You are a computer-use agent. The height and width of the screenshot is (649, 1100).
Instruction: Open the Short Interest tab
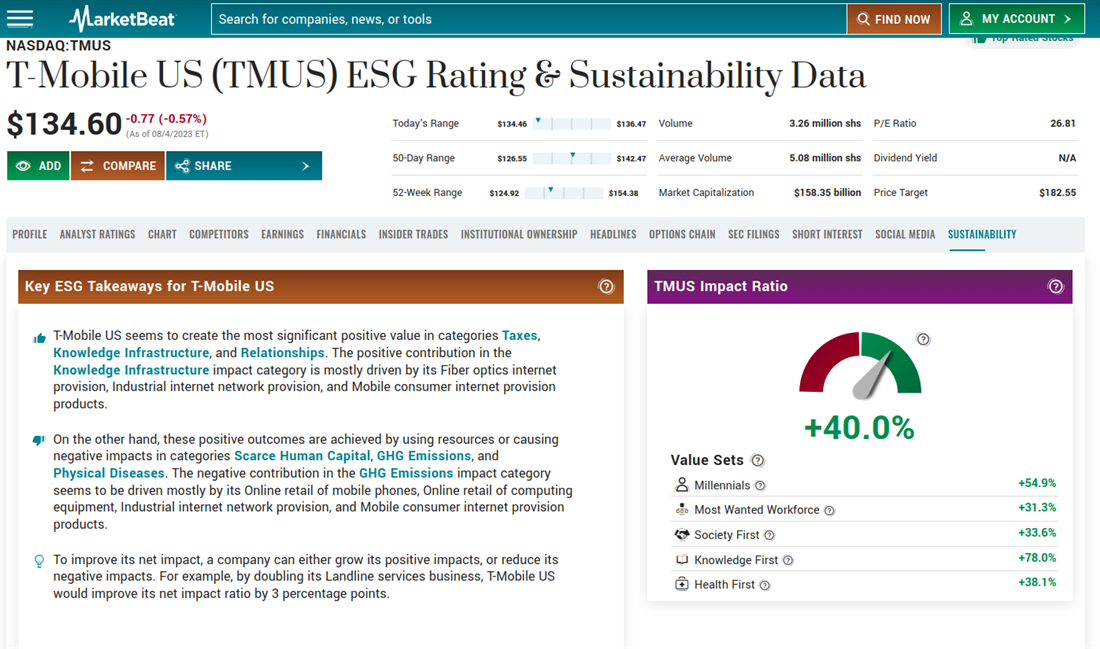pos(827,234)
